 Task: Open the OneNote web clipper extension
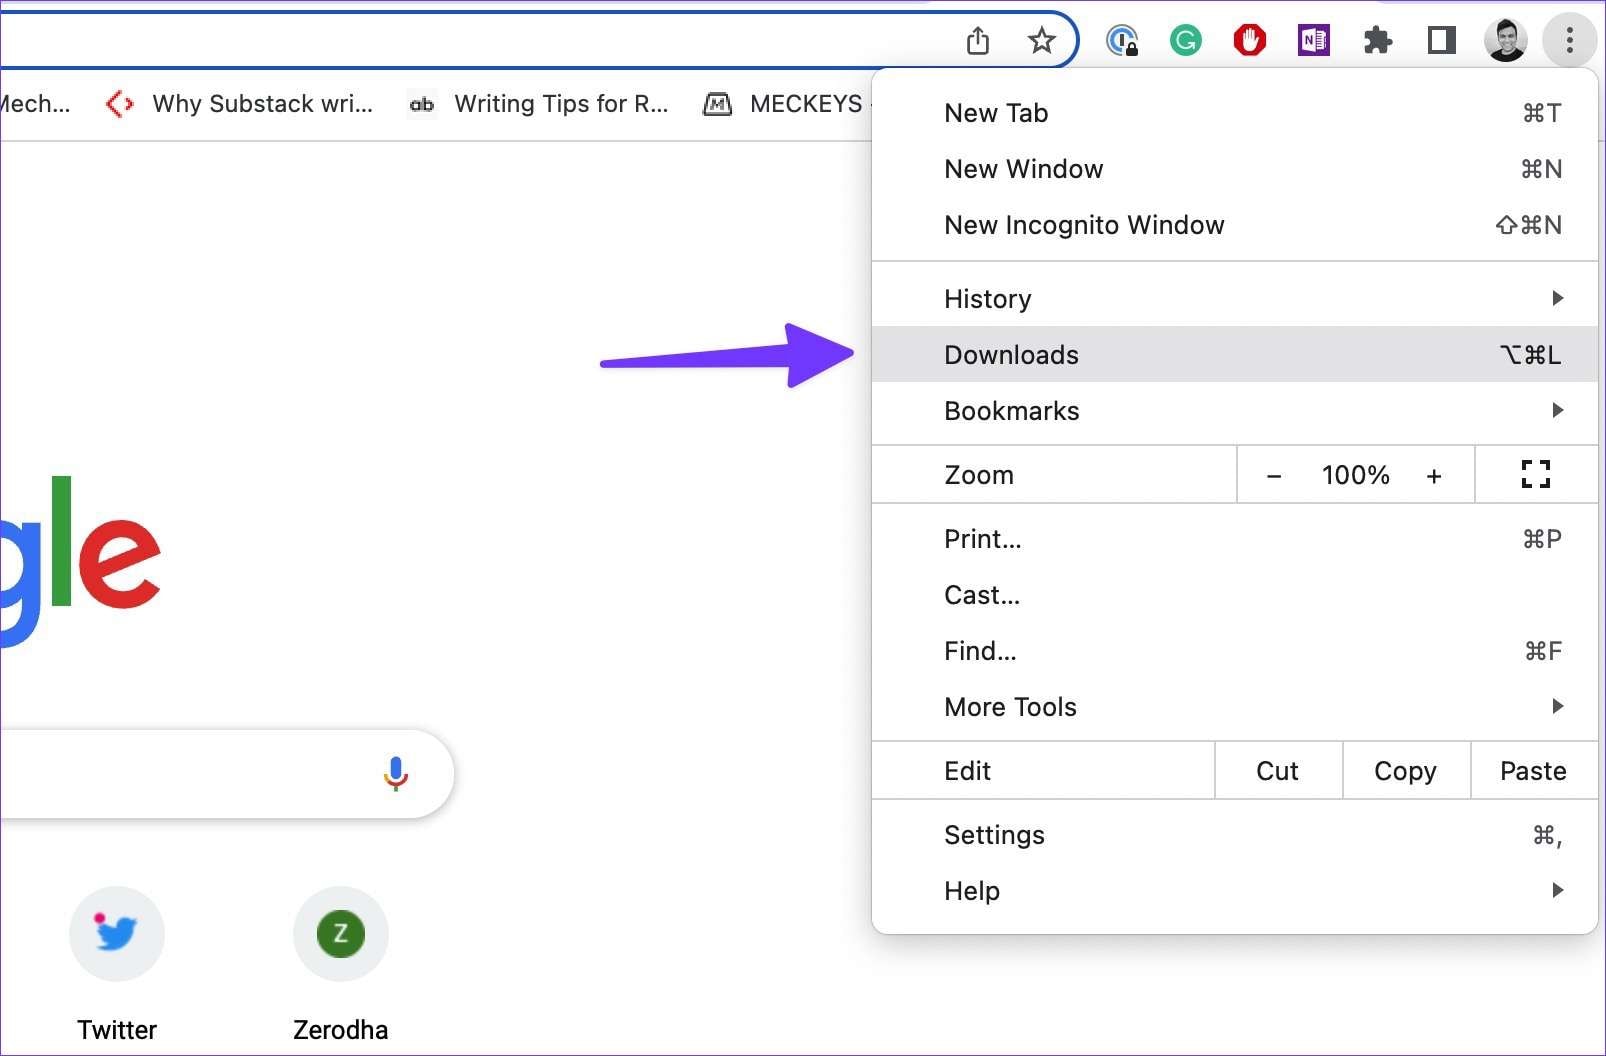pos(1314,41)
